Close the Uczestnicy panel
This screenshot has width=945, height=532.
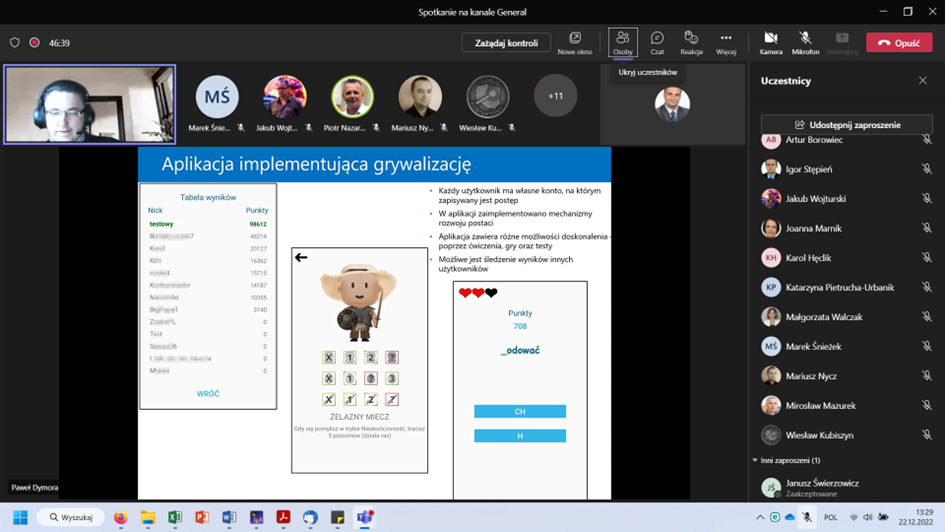[x=922, y=81]
